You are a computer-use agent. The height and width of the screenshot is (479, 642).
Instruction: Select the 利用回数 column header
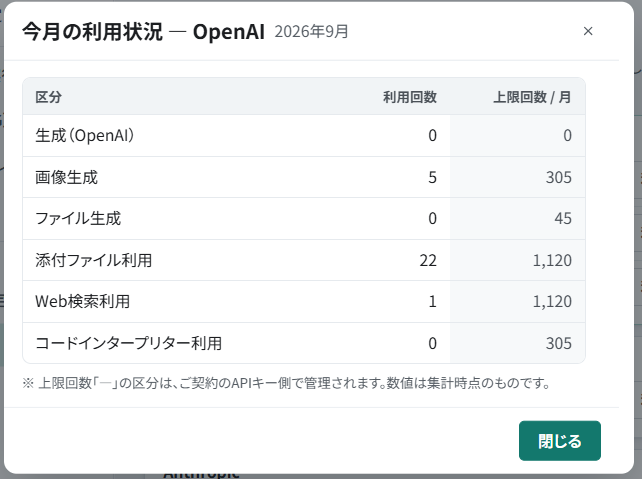coord(410,97)
